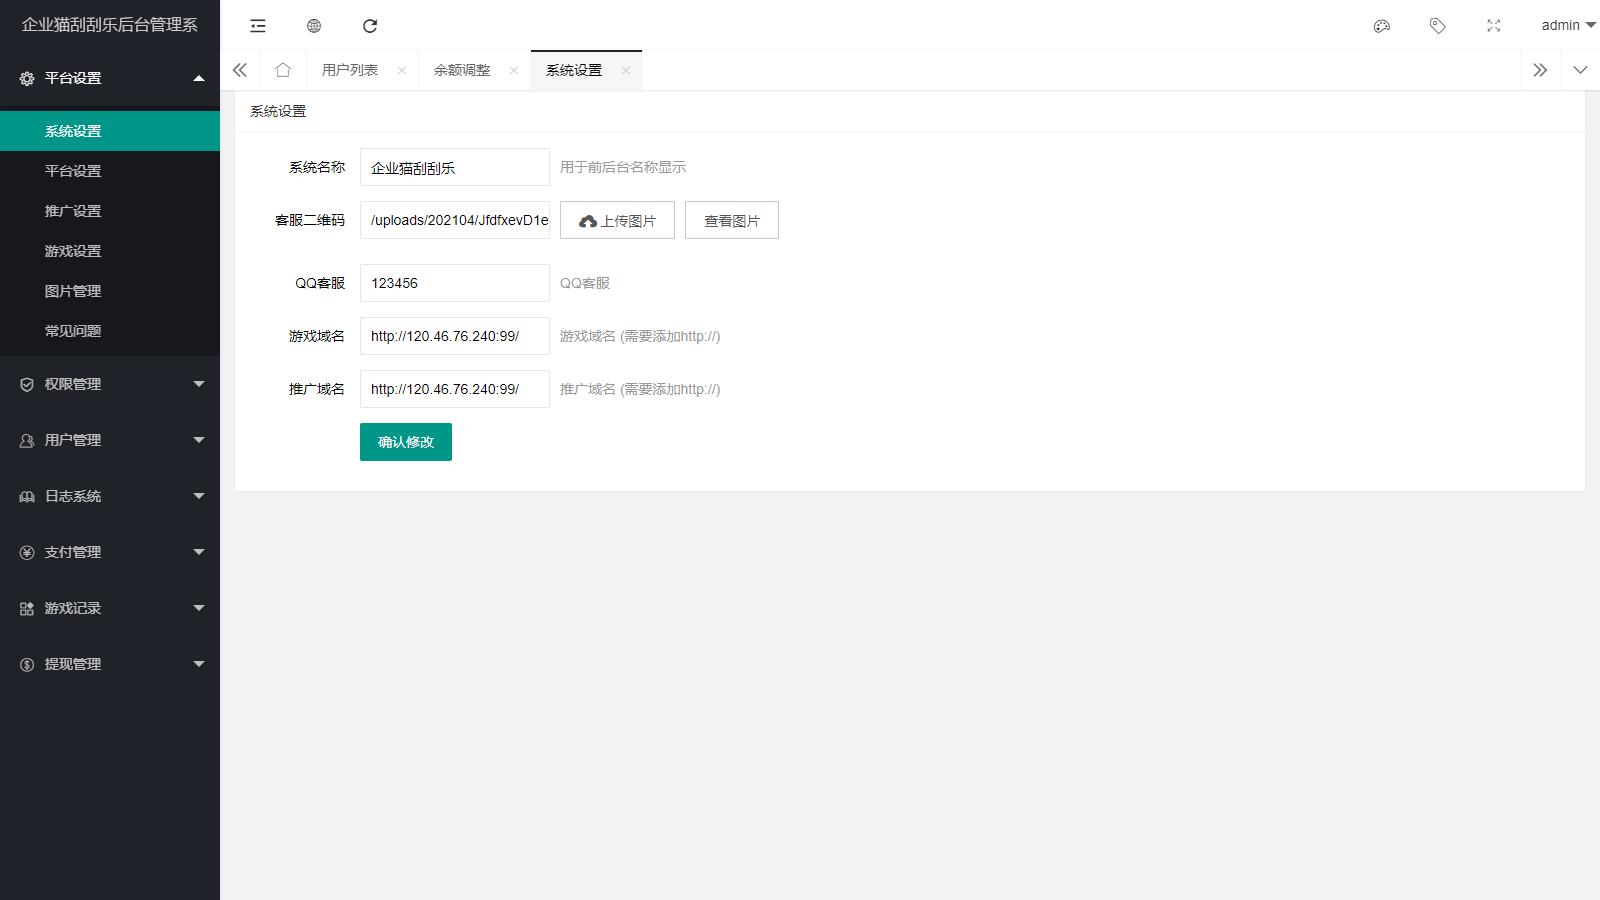Expand the 支付管理 sidebar menu
This screenshot has height=900, width=1600.
click(110, 552)
